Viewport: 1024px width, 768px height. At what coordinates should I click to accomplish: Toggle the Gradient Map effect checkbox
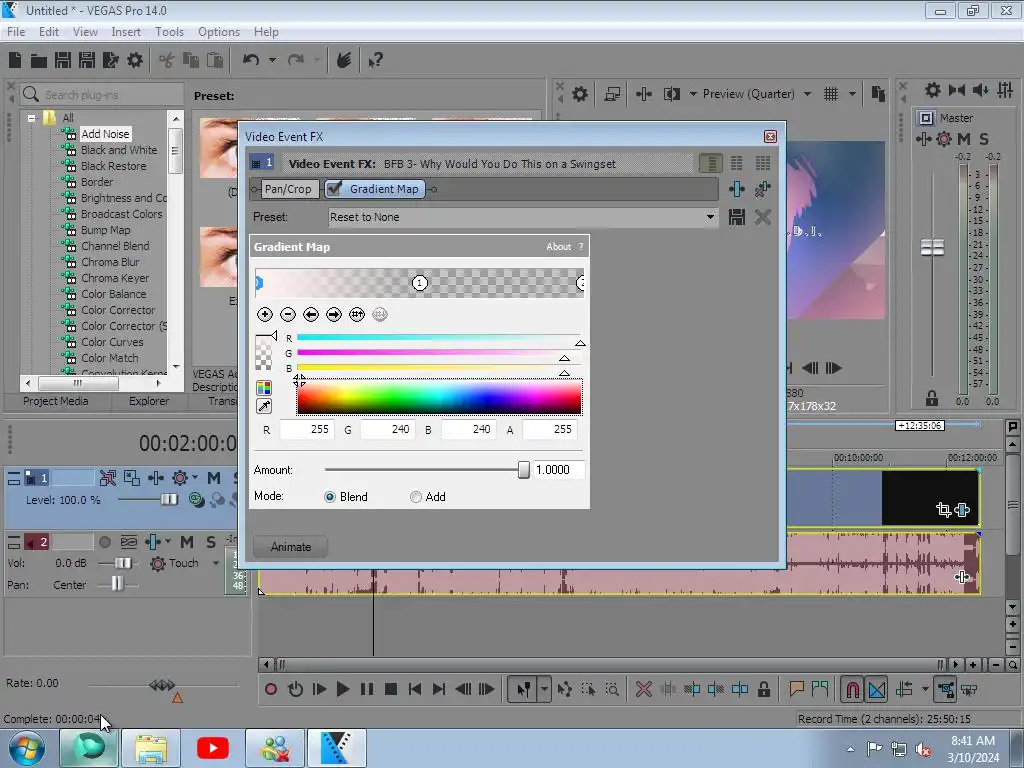(334, 189)
